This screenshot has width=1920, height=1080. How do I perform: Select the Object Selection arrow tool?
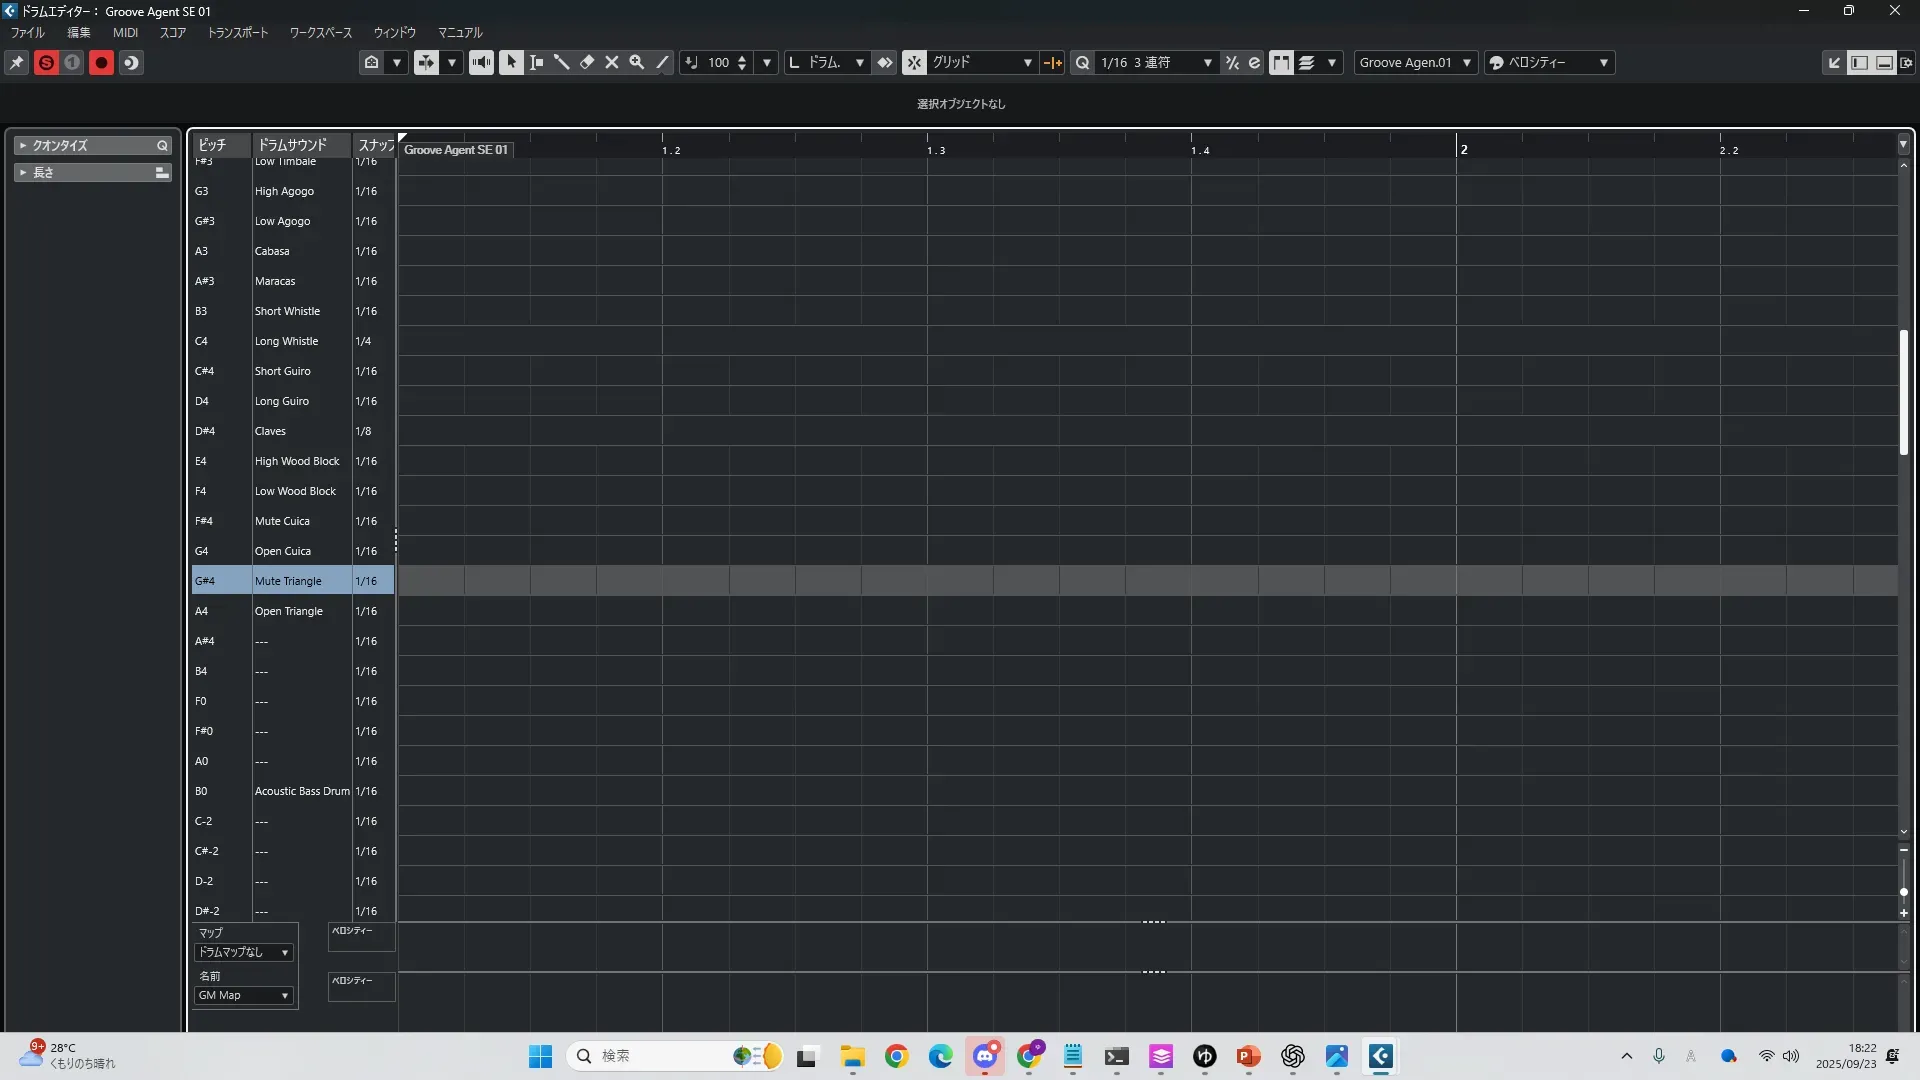[x=511, y=62]
